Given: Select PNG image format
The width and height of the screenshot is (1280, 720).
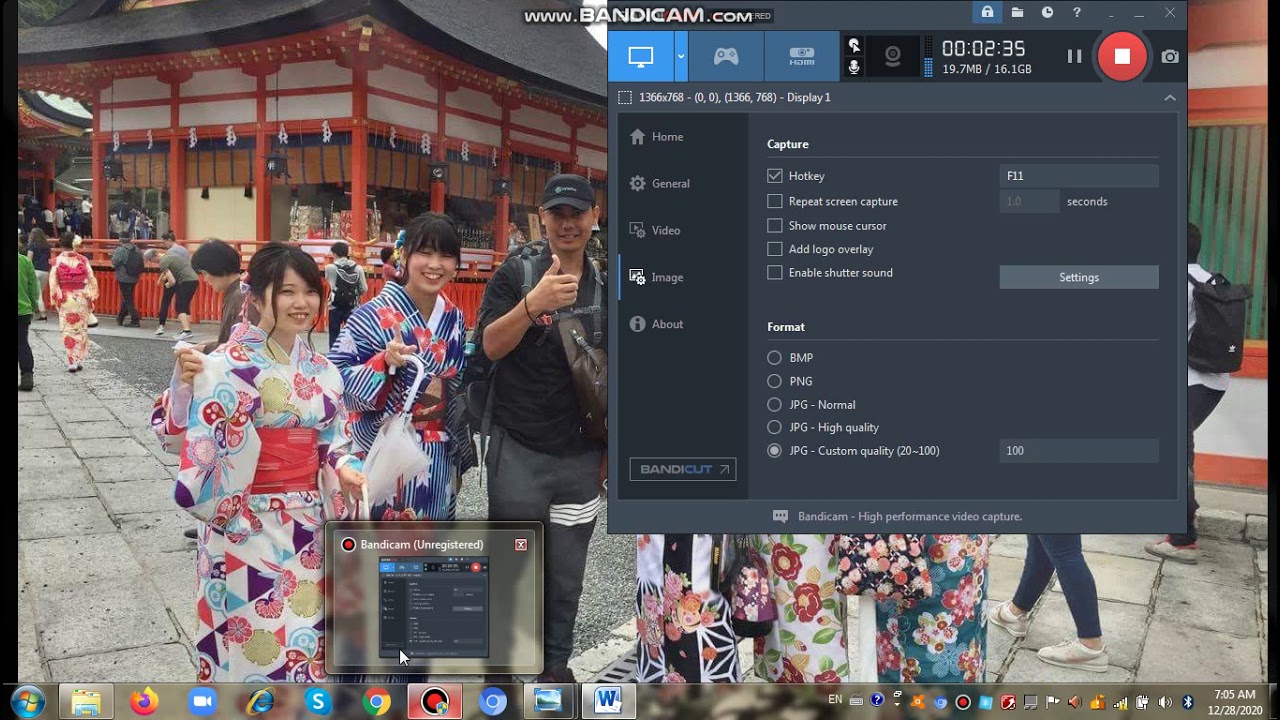Looking at the screenshot, I should [775, 381].
